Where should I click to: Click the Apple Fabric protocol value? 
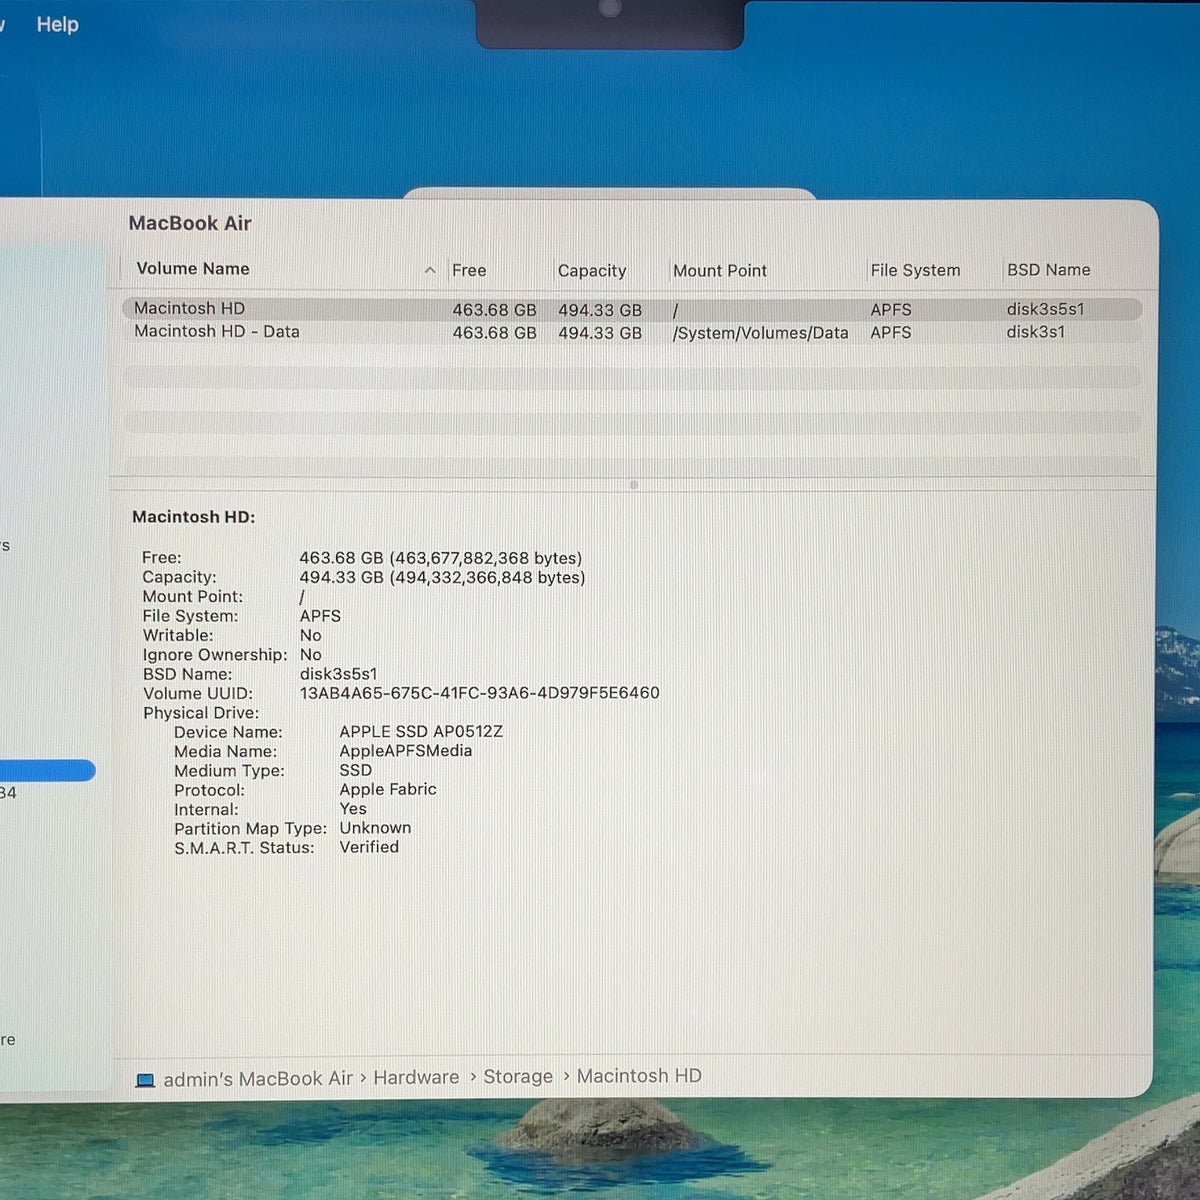click(x=388, y=790)
